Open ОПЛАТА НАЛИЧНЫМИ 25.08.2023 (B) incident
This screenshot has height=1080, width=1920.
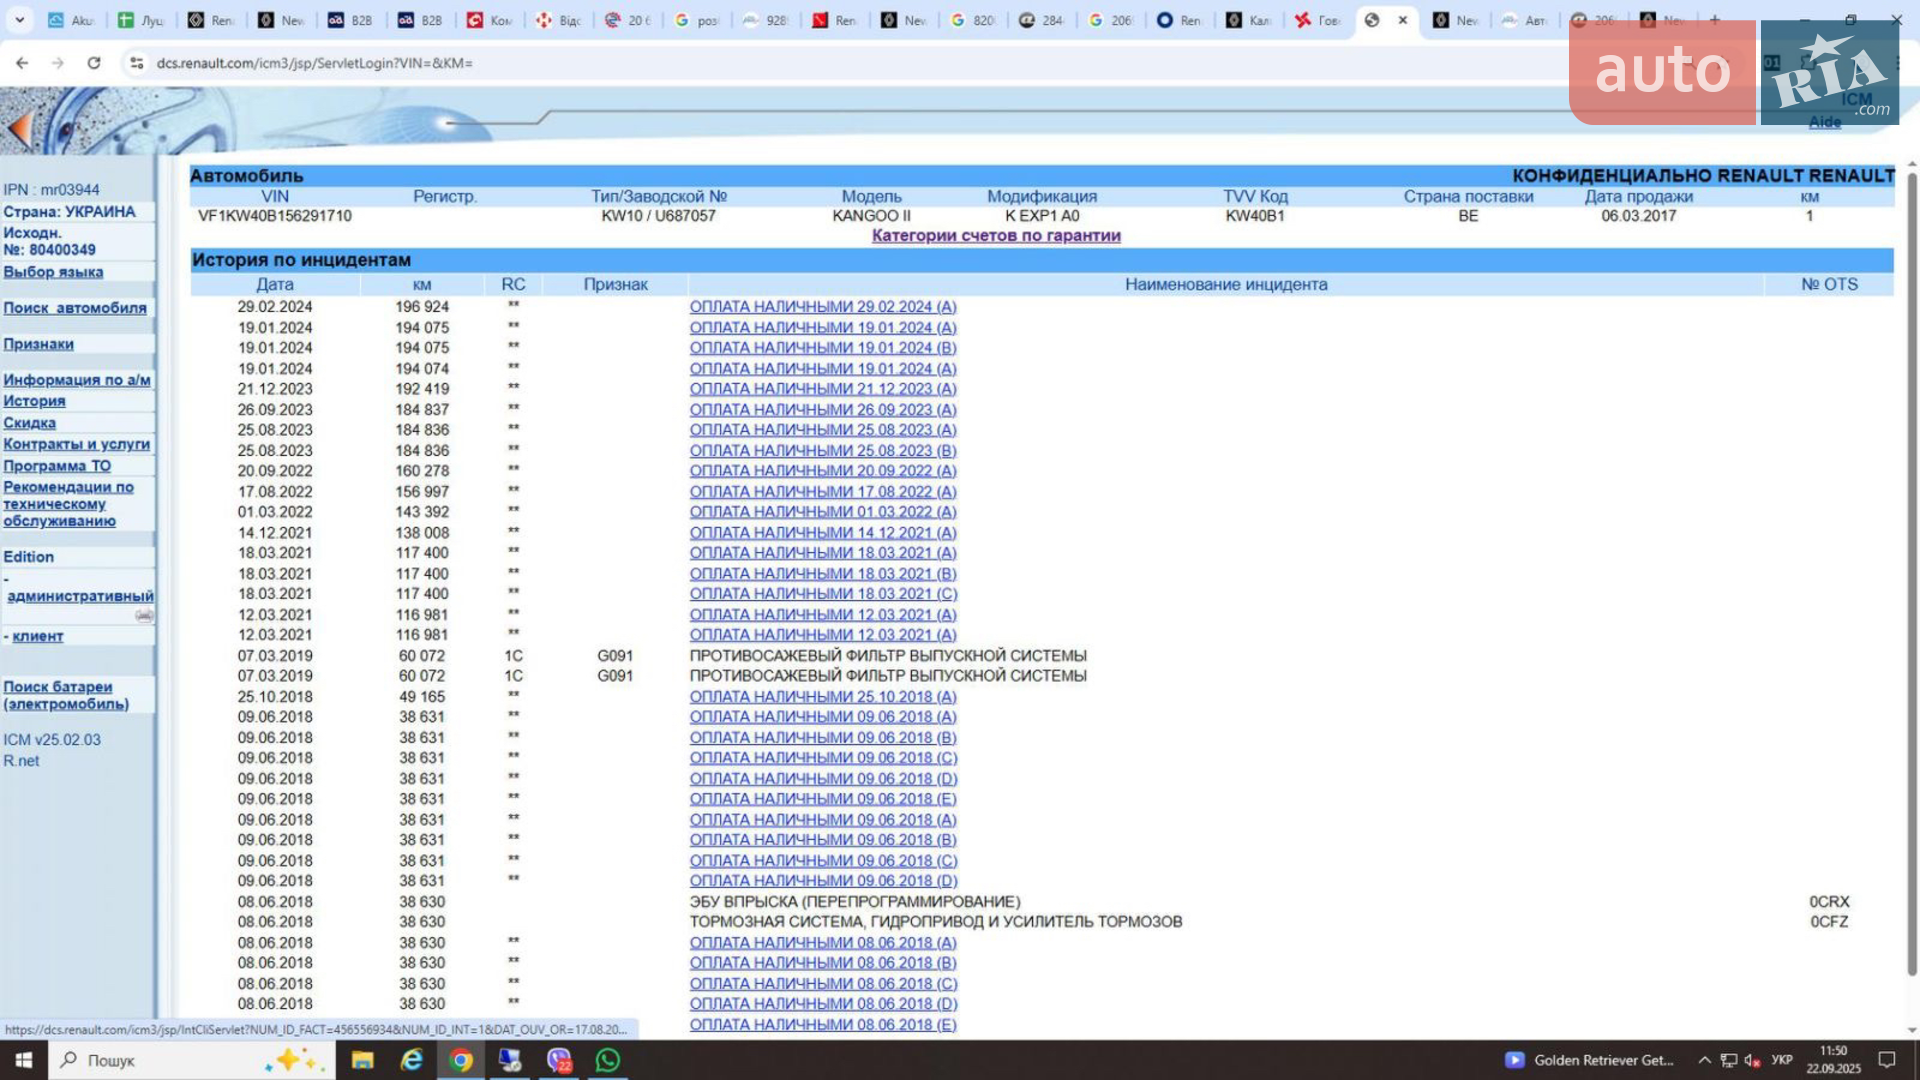[x=823, y=451]
